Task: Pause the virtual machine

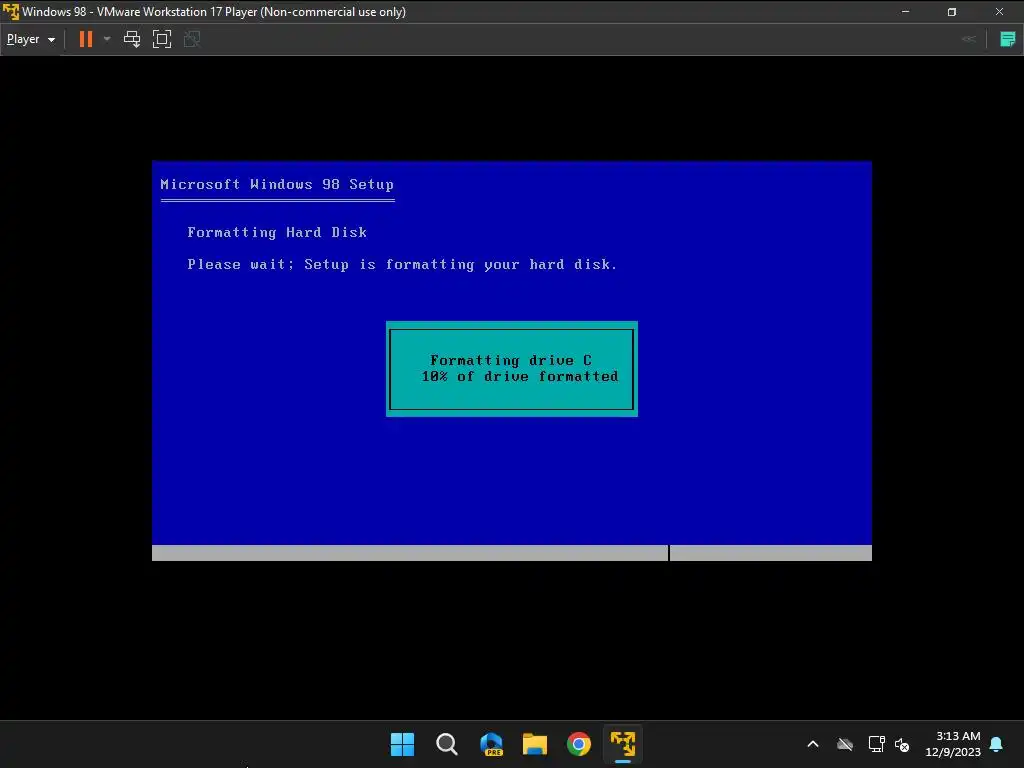Action: tap(86, 39)
